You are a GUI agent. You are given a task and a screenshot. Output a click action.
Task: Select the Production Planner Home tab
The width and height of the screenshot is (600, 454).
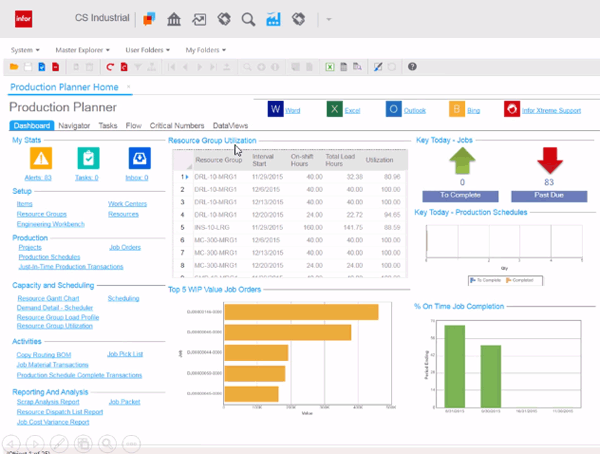64,87
